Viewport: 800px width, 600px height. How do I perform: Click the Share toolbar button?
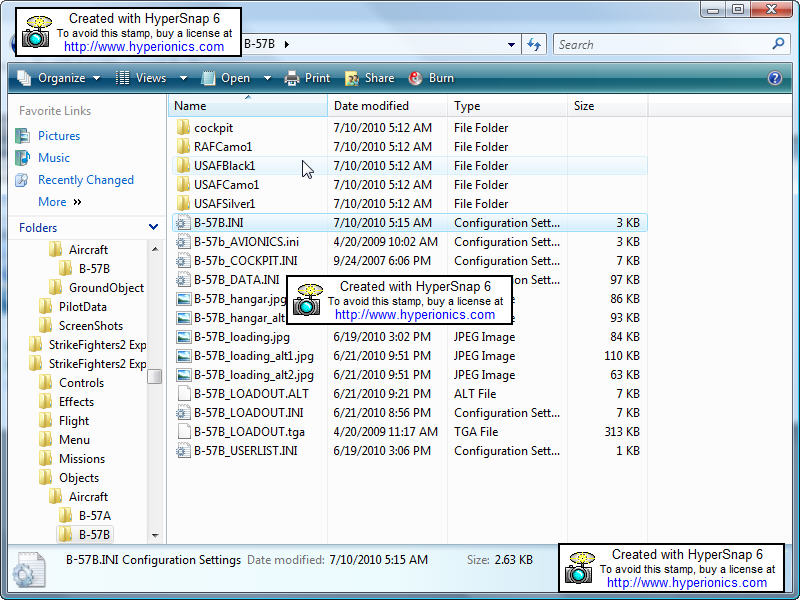(369, 78)
